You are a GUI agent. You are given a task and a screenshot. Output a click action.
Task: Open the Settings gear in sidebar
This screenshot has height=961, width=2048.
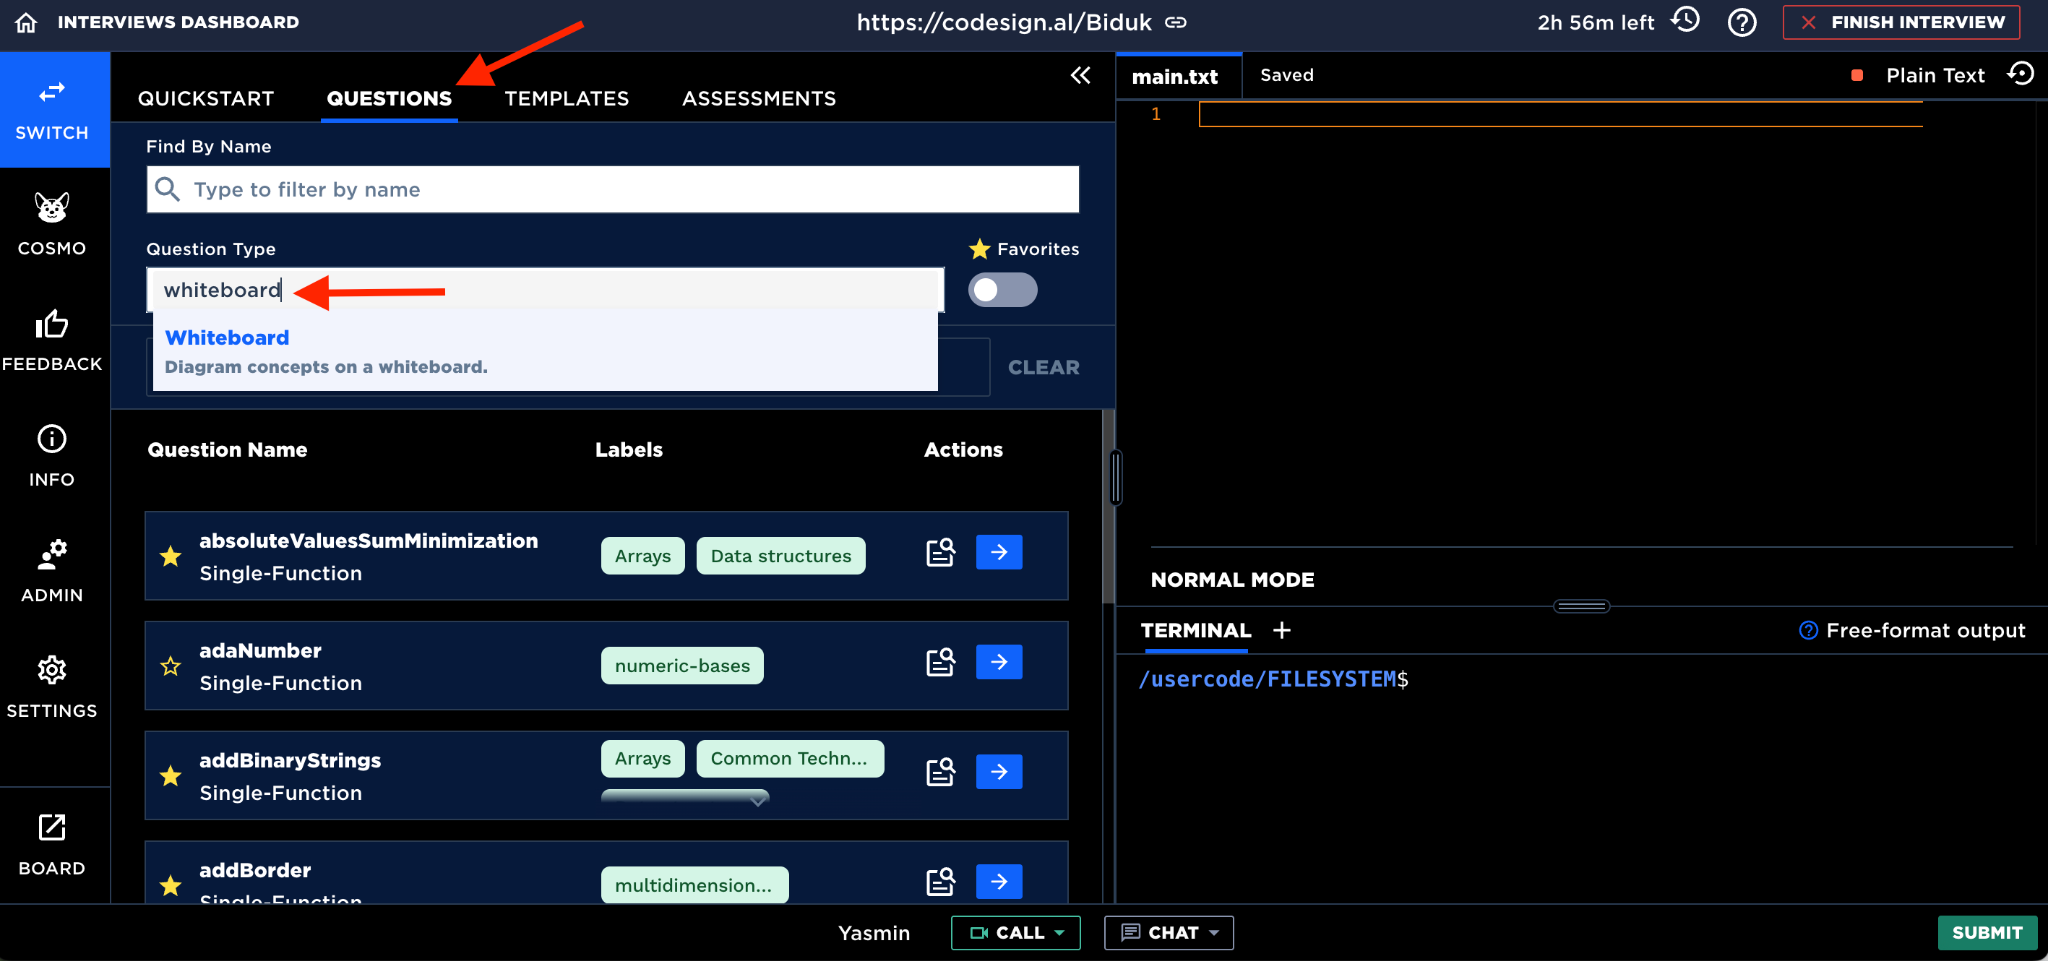(52, 686)
